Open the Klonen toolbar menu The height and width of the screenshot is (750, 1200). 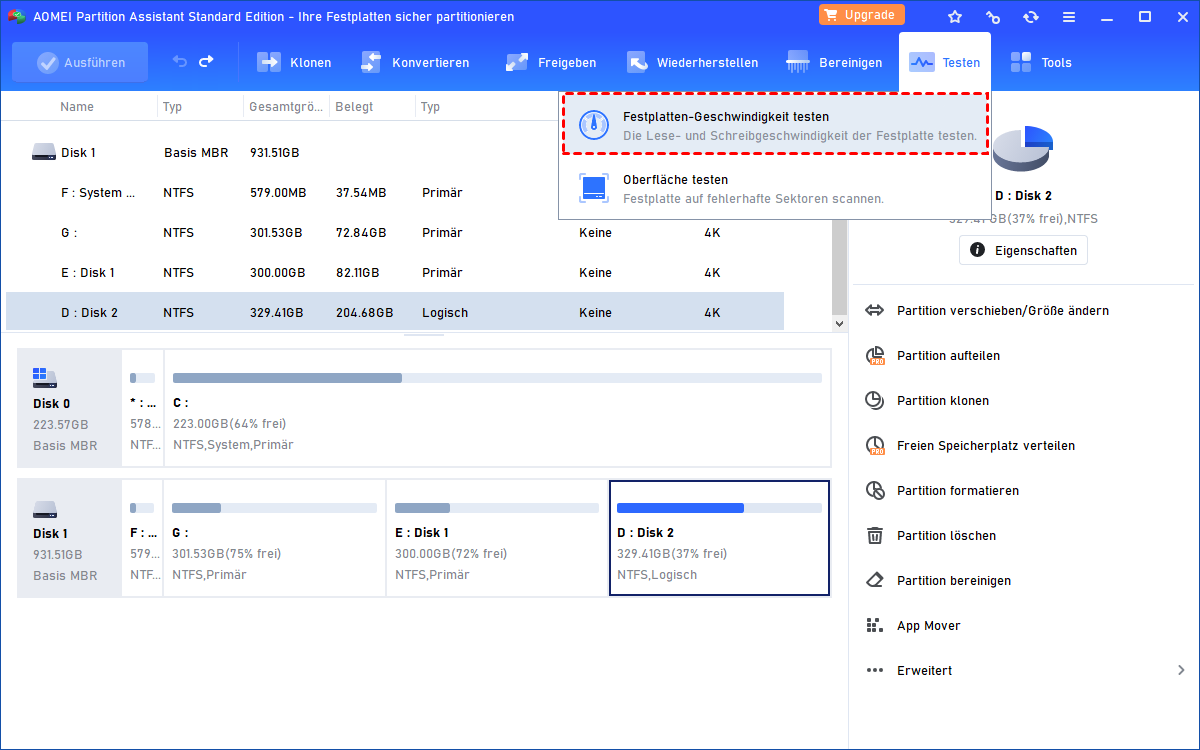click(294, 62)
